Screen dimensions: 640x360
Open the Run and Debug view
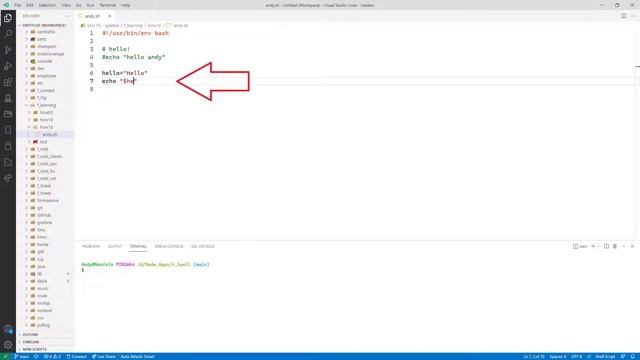[8, 66]
